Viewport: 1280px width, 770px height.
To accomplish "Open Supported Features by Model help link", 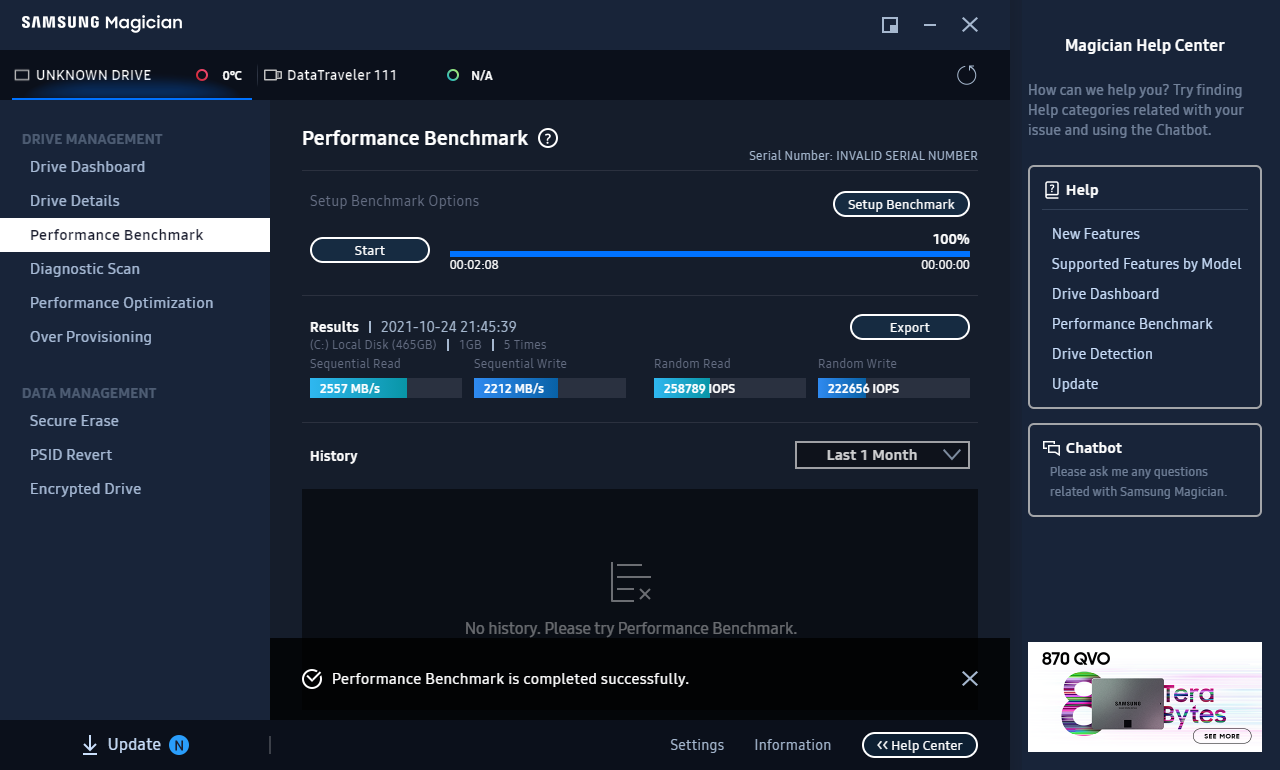I will click(x=1146, y=264).
